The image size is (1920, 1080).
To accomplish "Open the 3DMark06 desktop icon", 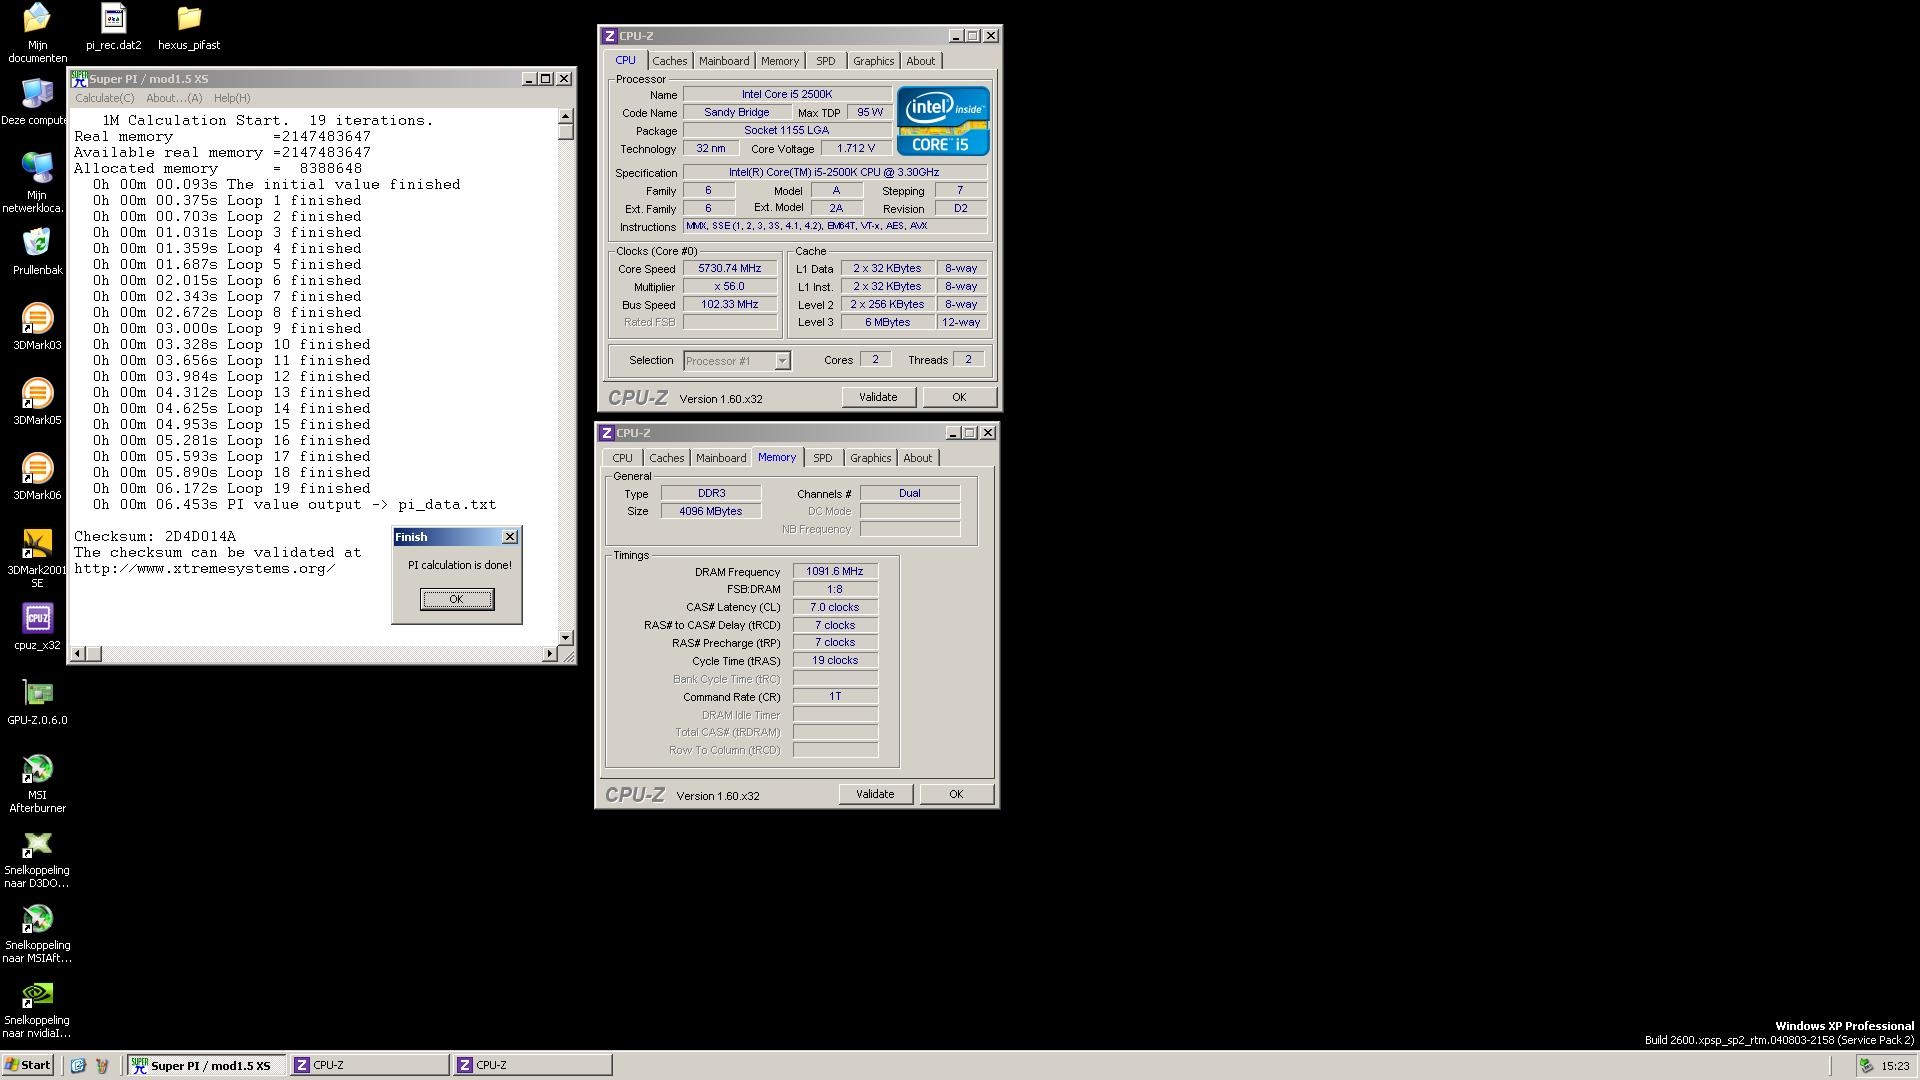I will coord(37,470).
